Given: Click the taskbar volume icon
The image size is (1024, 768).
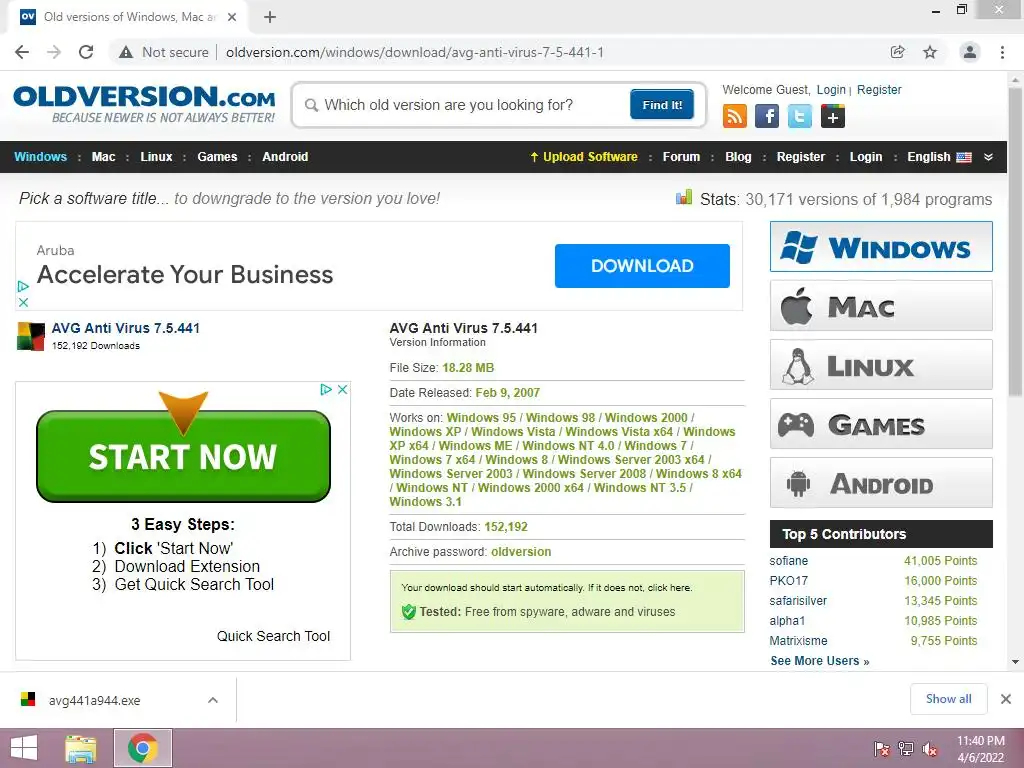Looking at the screenshot, I should (x=930, y=749).
